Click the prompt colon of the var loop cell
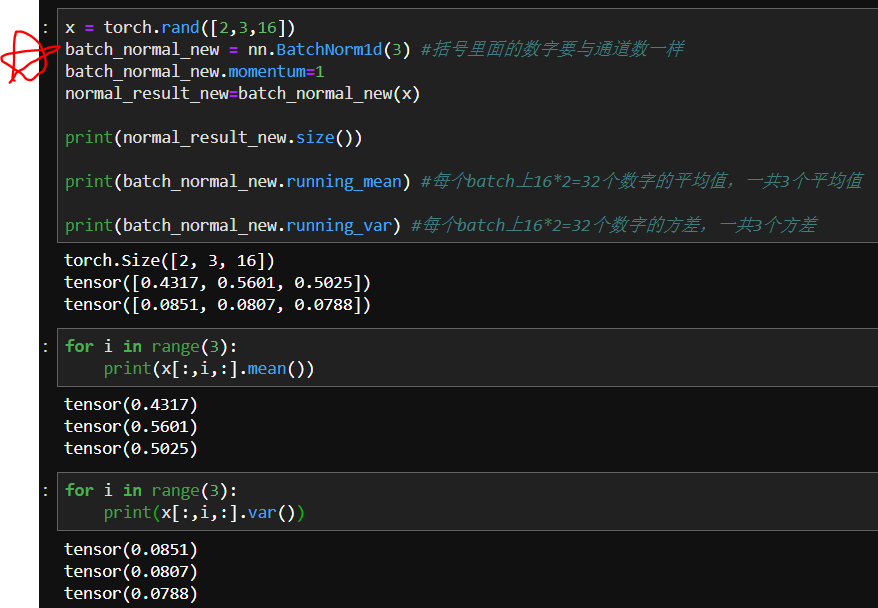This screenshot has height=608, width=878. [x=44, y=490]
